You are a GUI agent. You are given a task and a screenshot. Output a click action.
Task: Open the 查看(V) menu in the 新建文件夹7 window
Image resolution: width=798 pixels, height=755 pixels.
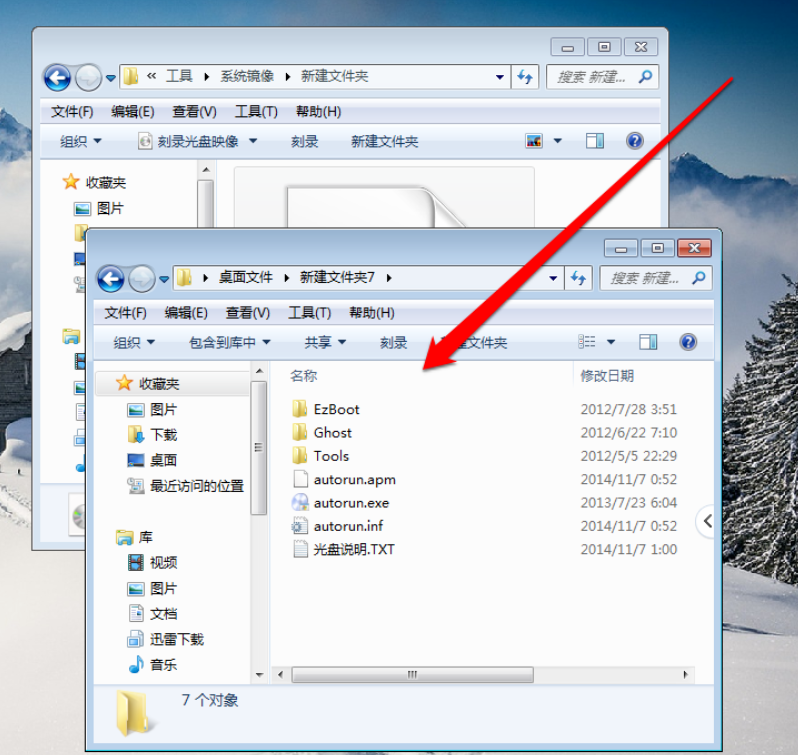[x=247, y=313]
